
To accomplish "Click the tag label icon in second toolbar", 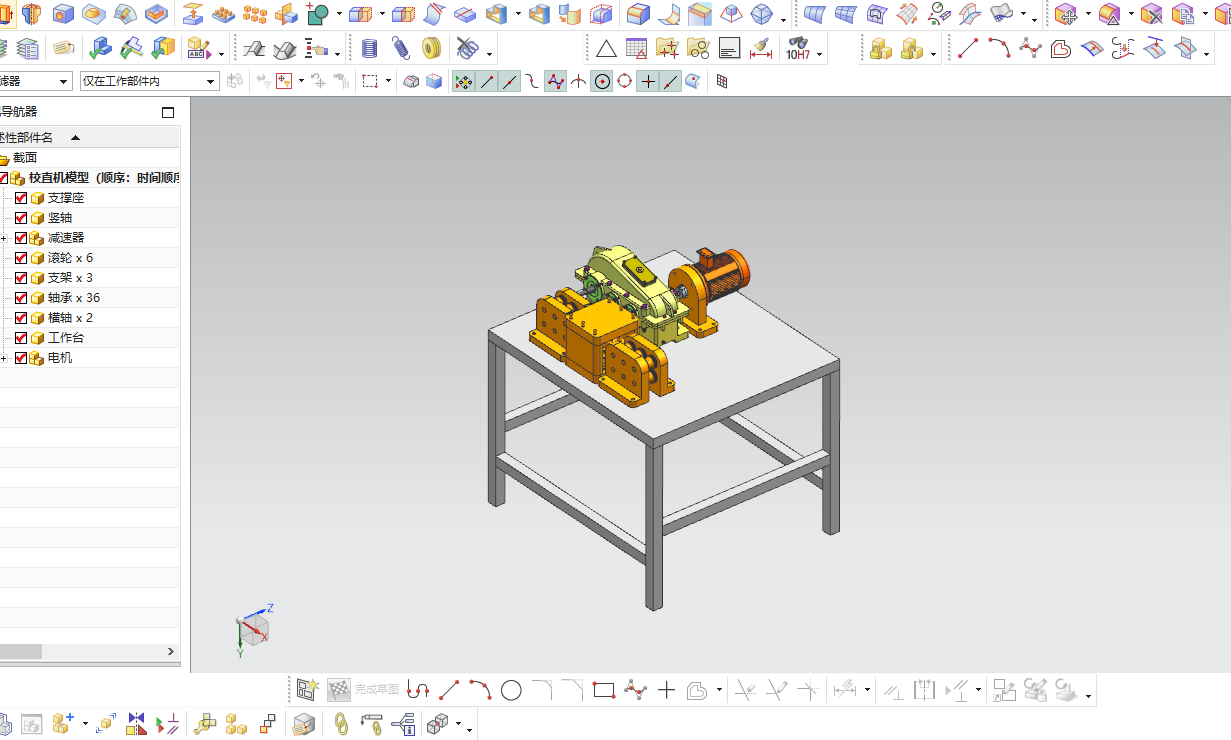I will (x=64, y=48).
